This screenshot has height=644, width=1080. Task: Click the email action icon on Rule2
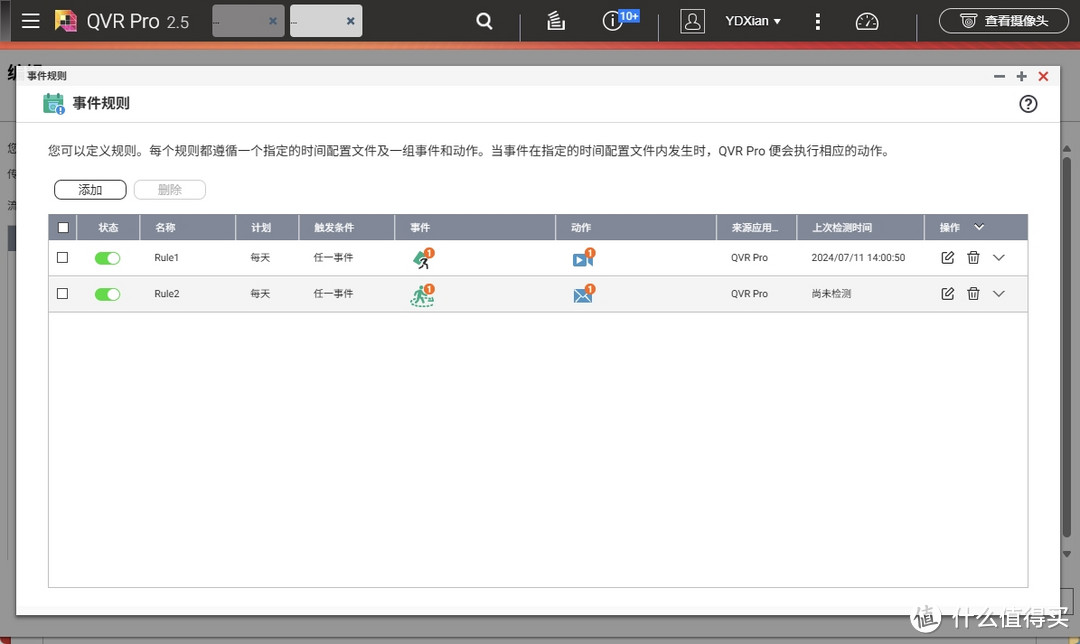pyautogui.click(x=583, y=294)
